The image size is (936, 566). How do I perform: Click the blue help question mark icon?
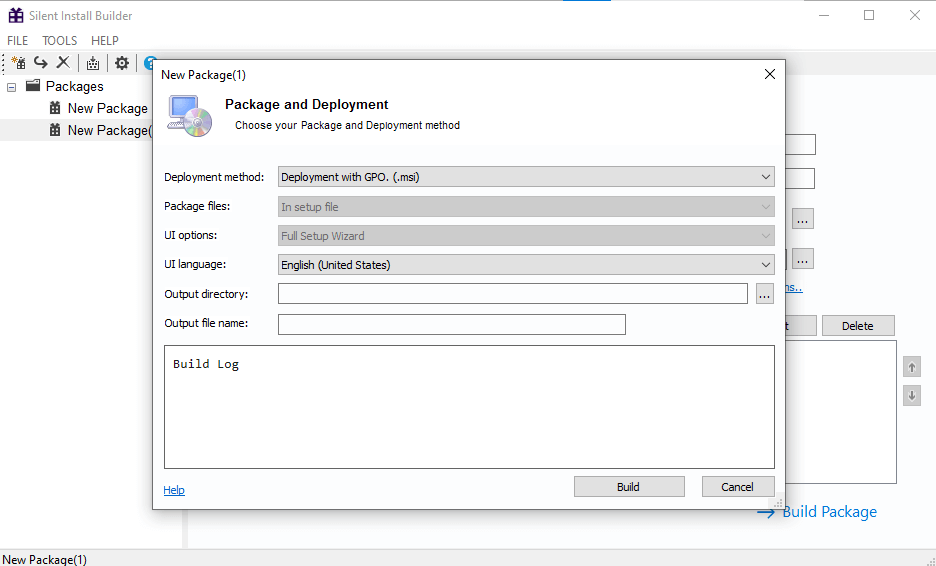(x=149, y=62)
